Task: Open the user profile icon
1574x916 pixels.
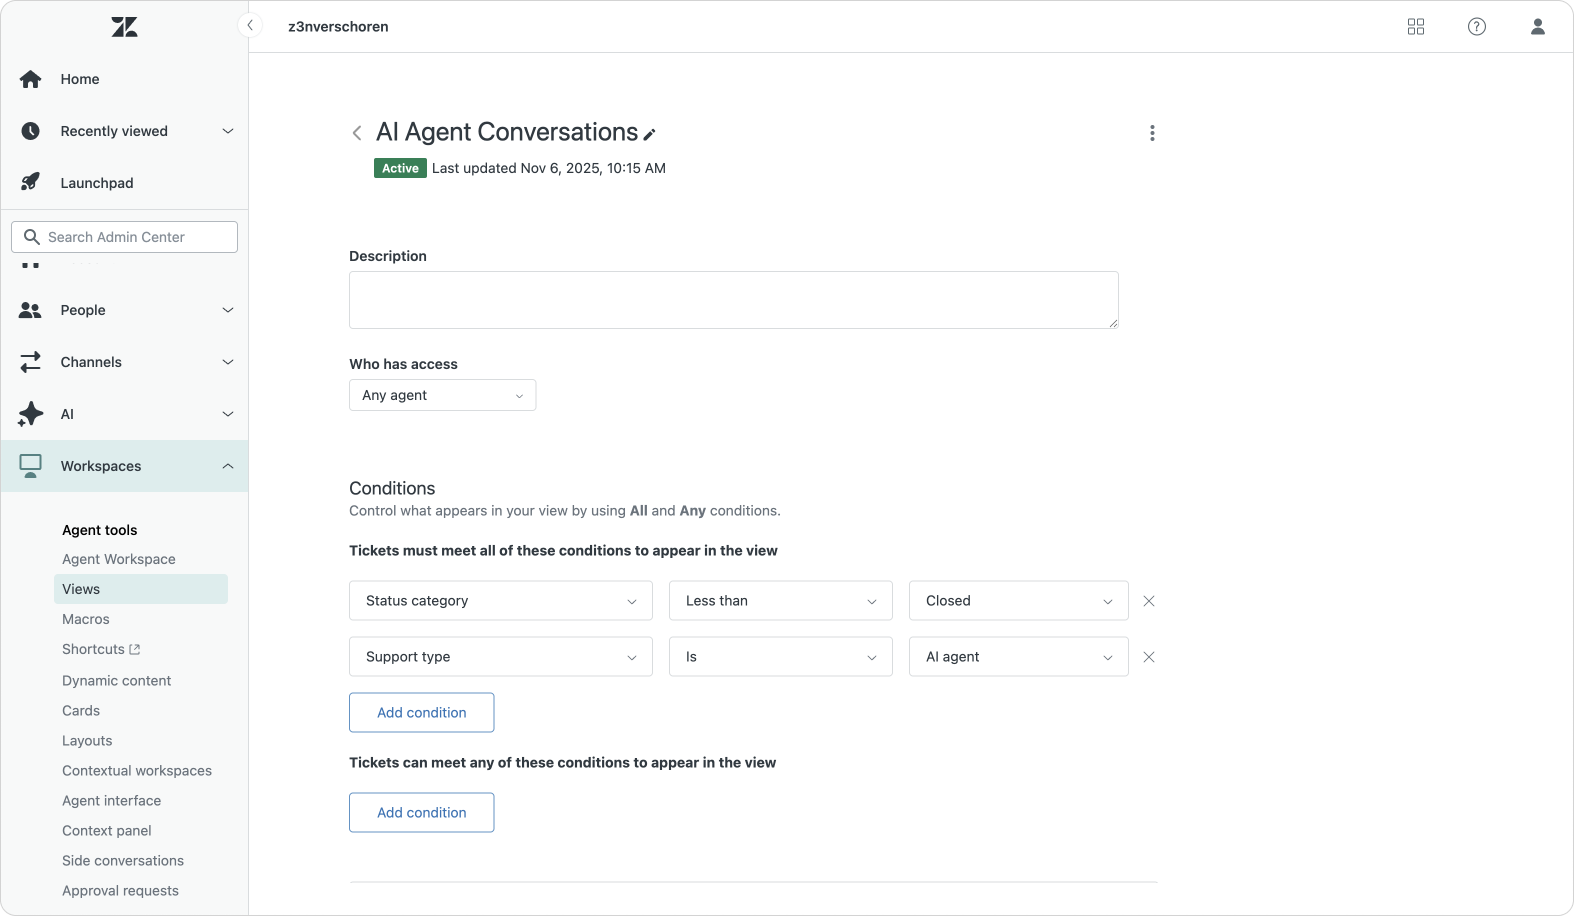Action: click(1537, 27)
